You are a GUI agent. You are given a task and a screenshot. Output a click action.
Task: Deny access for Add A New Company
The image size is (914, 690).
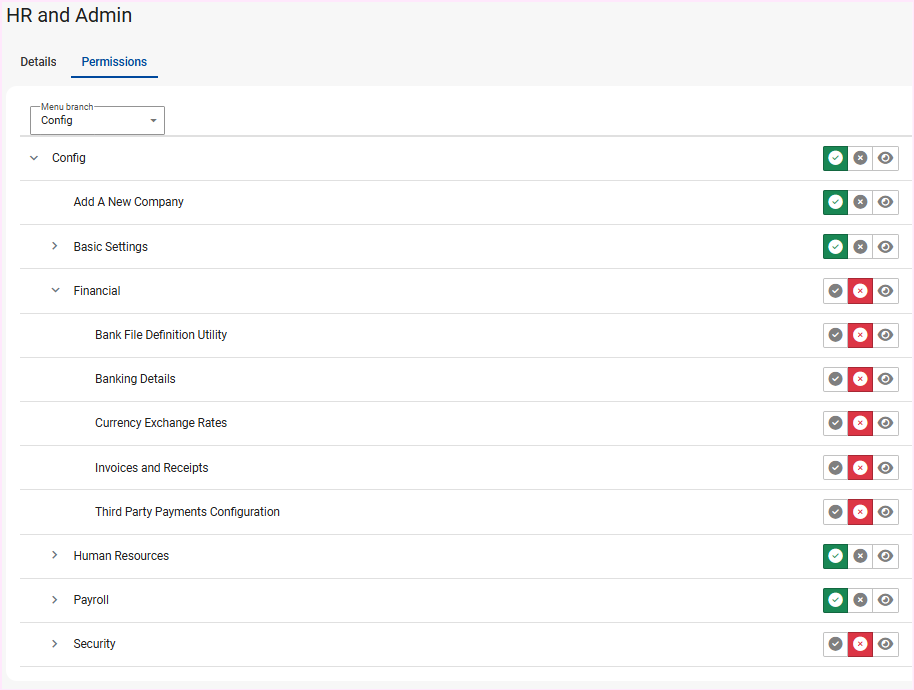click(x=860, y=202)
